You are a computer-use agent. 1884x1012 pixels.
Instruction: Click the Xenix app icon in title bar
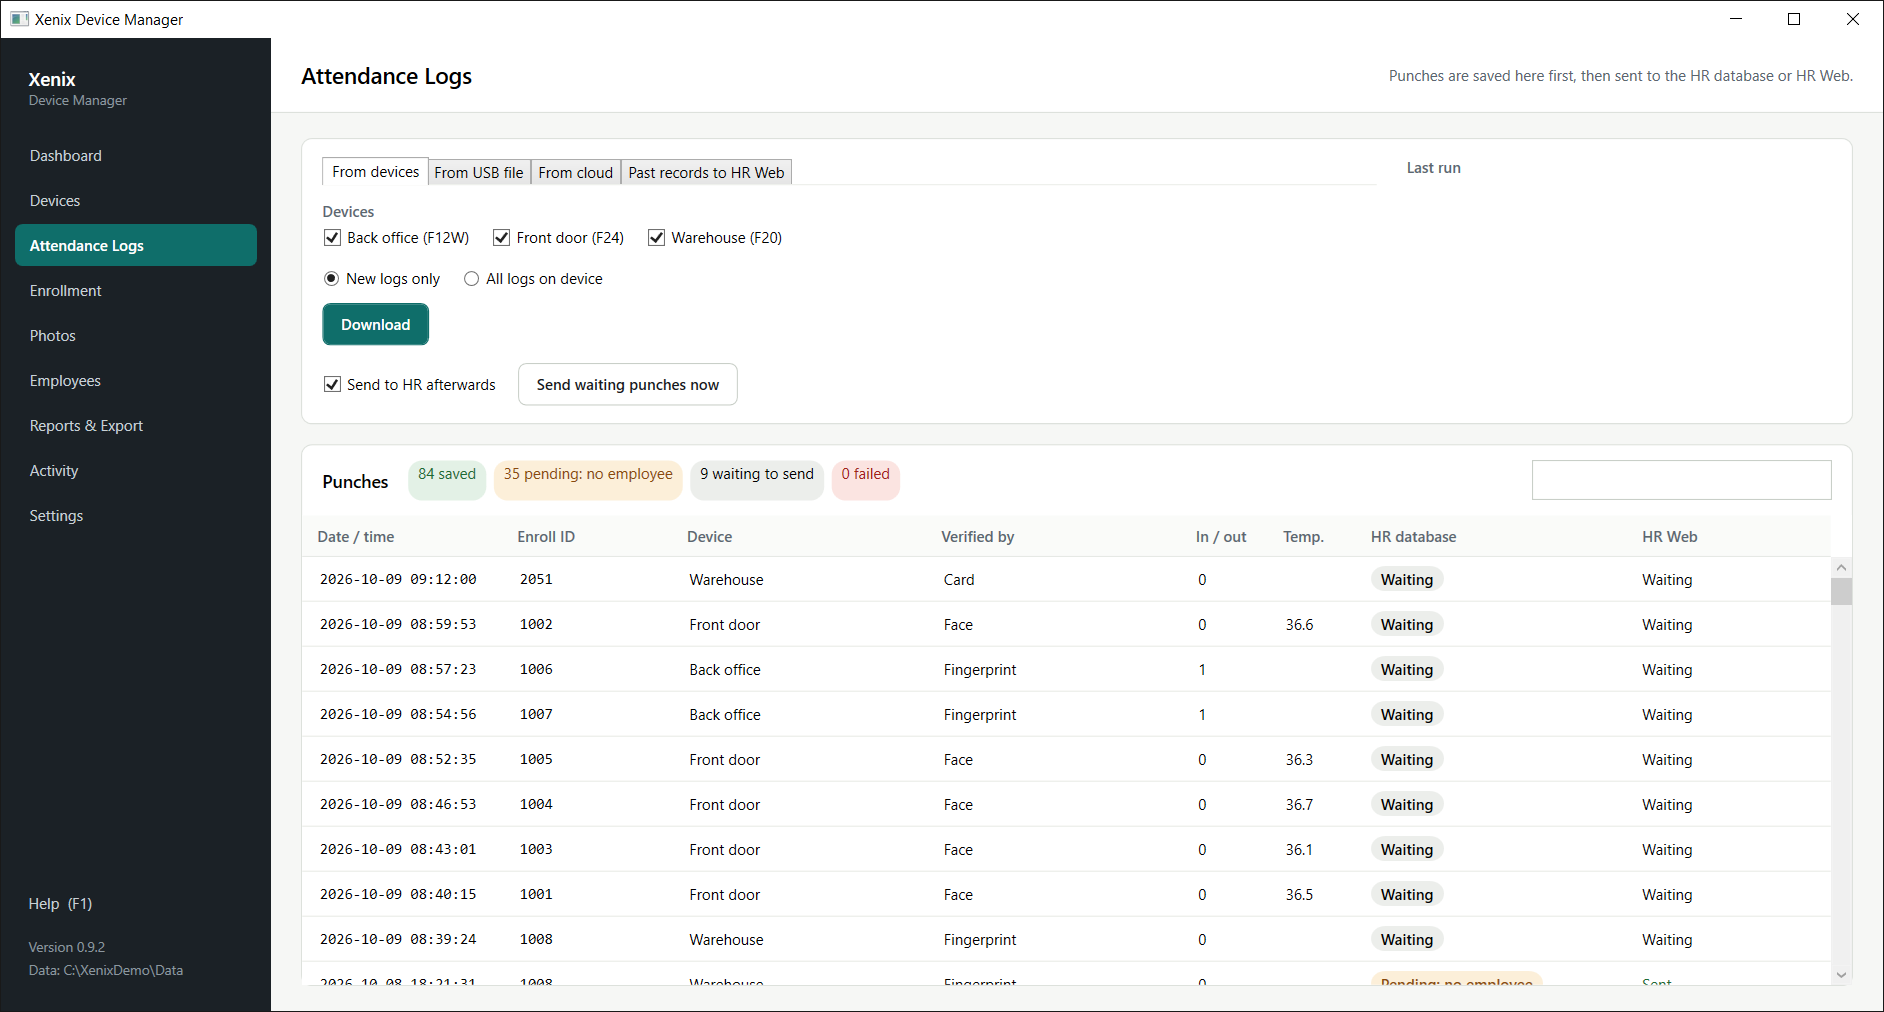(19, 19)
